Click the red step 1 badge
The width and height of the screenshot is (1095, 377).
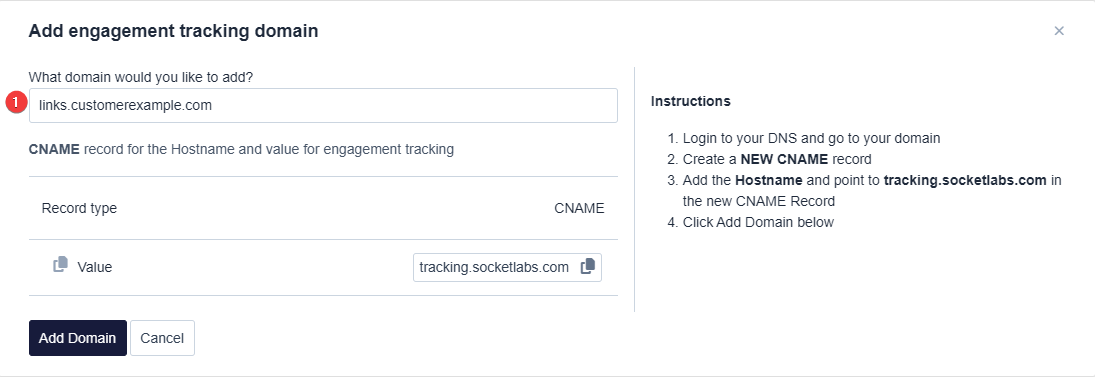[x=16, y=103]
